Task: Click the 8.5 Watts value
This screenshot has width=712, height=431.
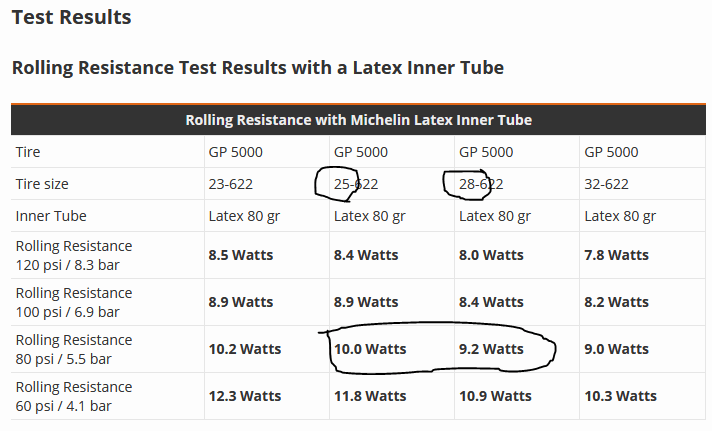Action: [241, 255]
